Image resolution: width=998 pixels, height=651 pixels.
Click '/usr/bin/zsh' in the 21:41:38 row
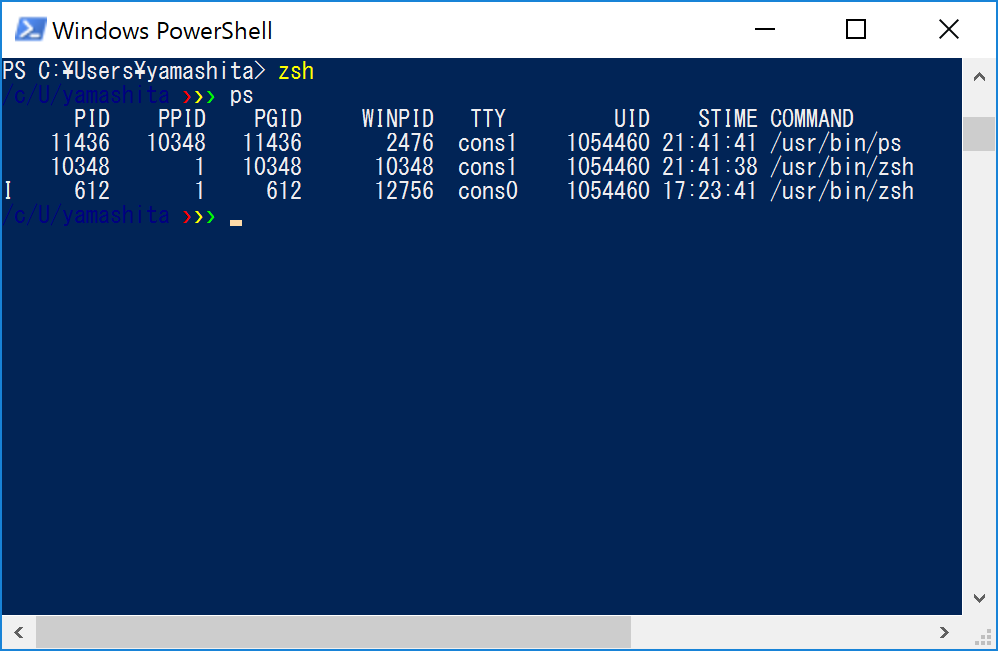click(x=842, y=167)
